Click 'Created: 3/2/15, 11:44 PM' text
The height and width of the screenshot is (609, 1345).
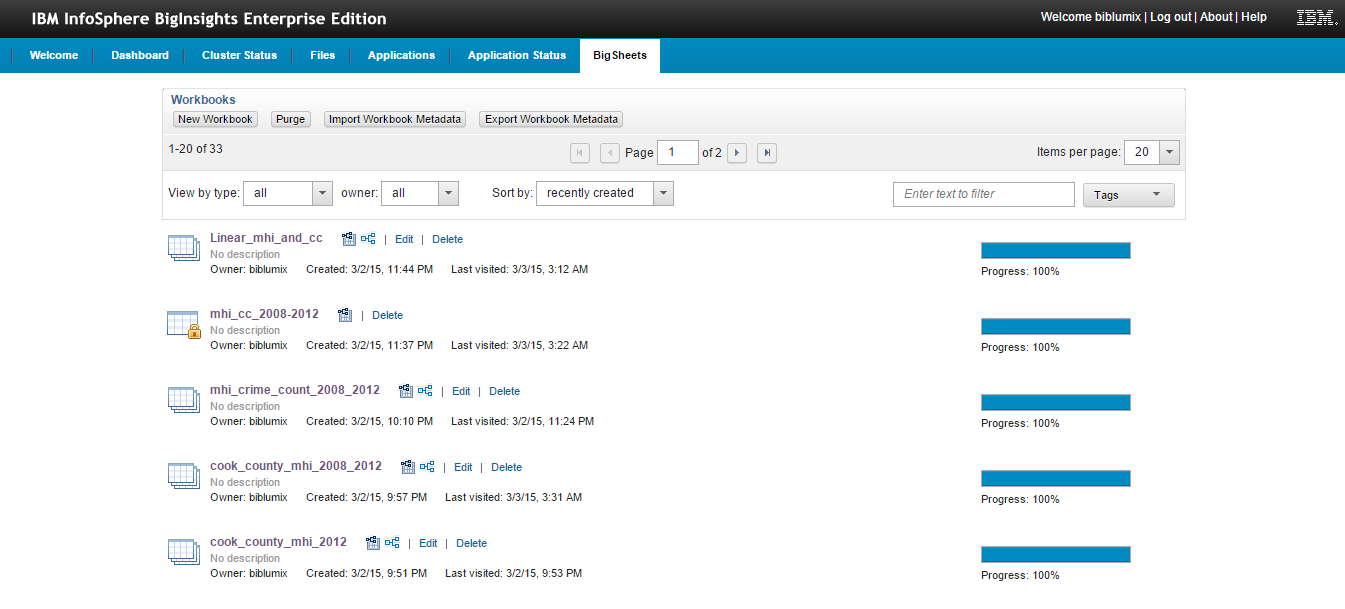click(x=370, y=269)
